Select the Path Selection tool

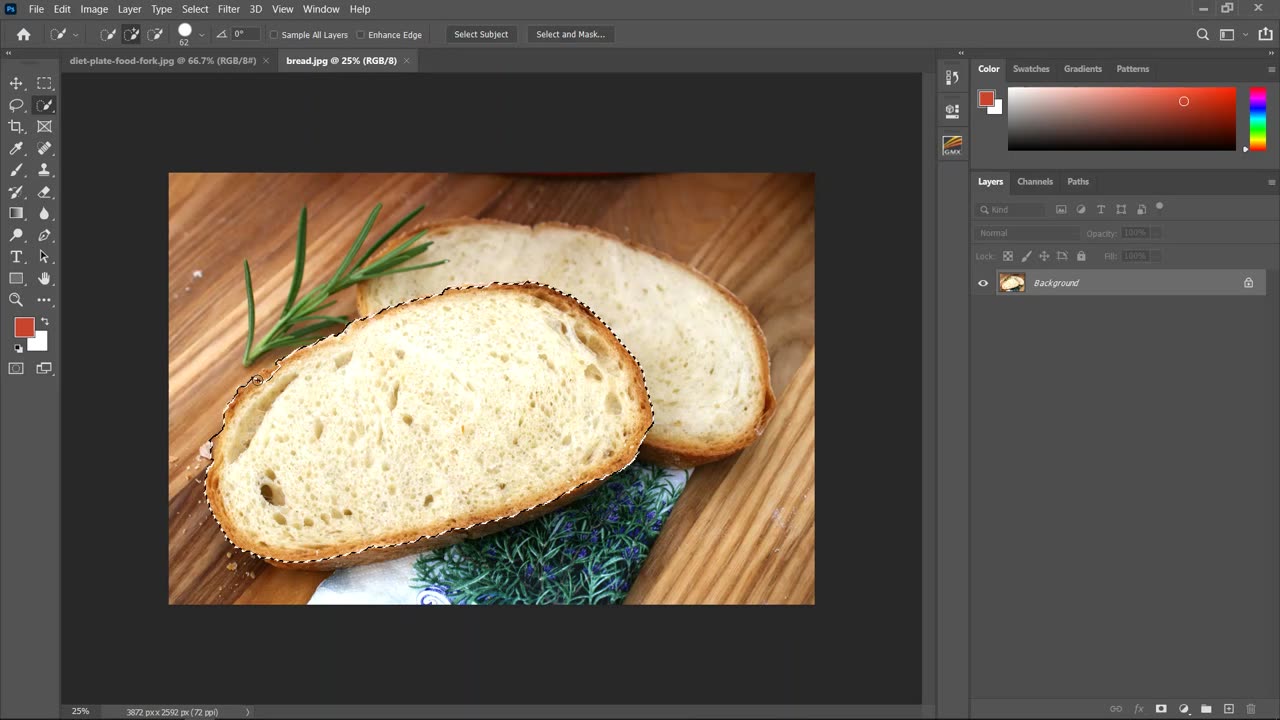pos(44,257)
